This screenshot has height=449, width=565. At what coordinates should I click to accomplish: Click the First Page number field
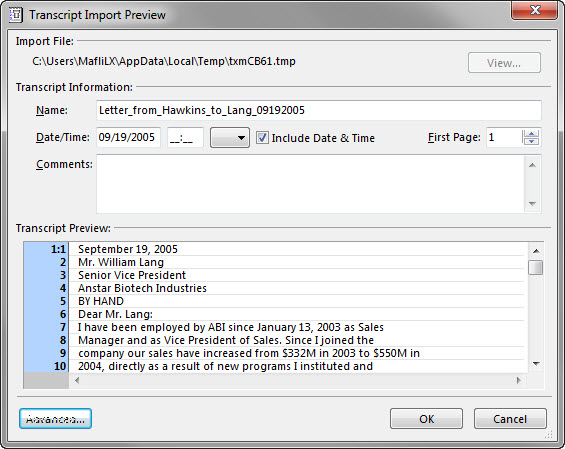pyautogui.click(x=504, y=137)
